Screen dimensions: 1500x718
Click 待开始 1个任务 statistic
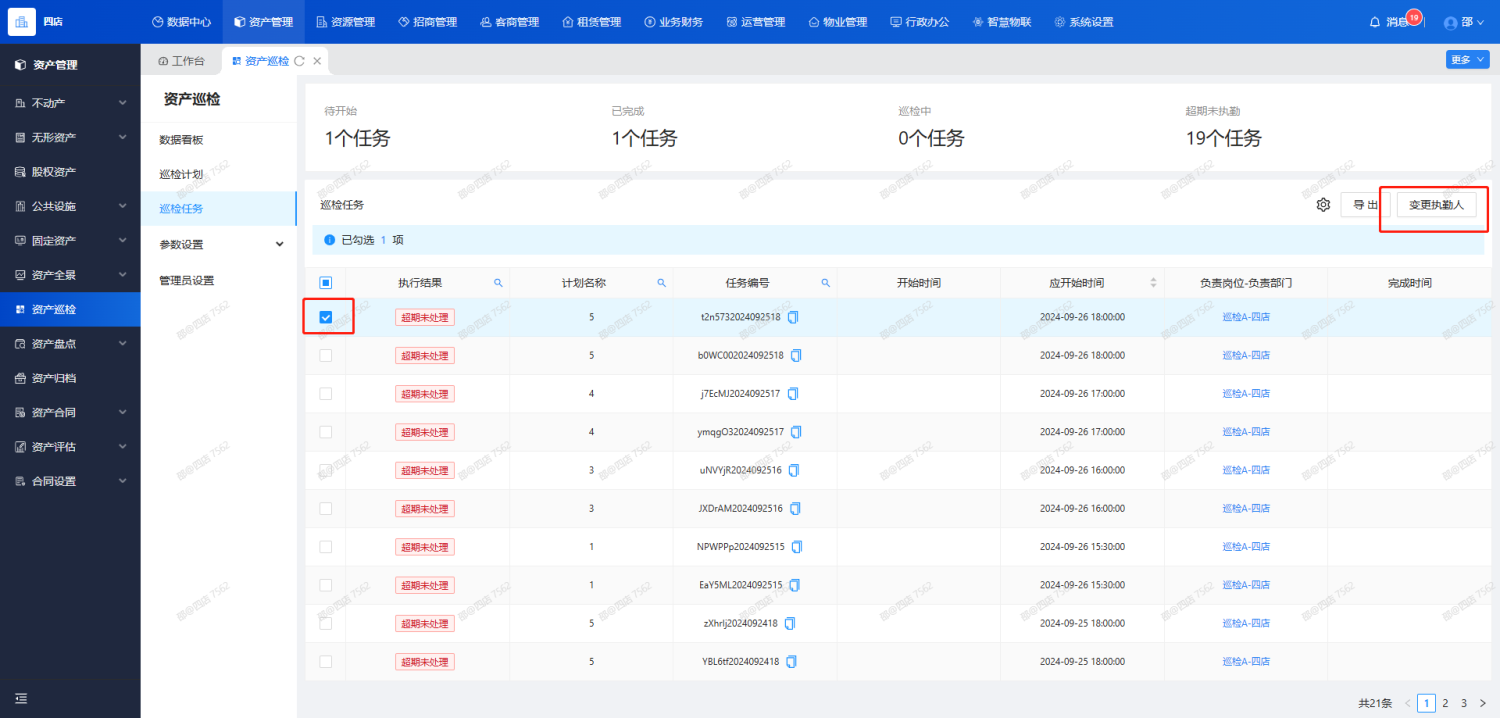[357, 129]
